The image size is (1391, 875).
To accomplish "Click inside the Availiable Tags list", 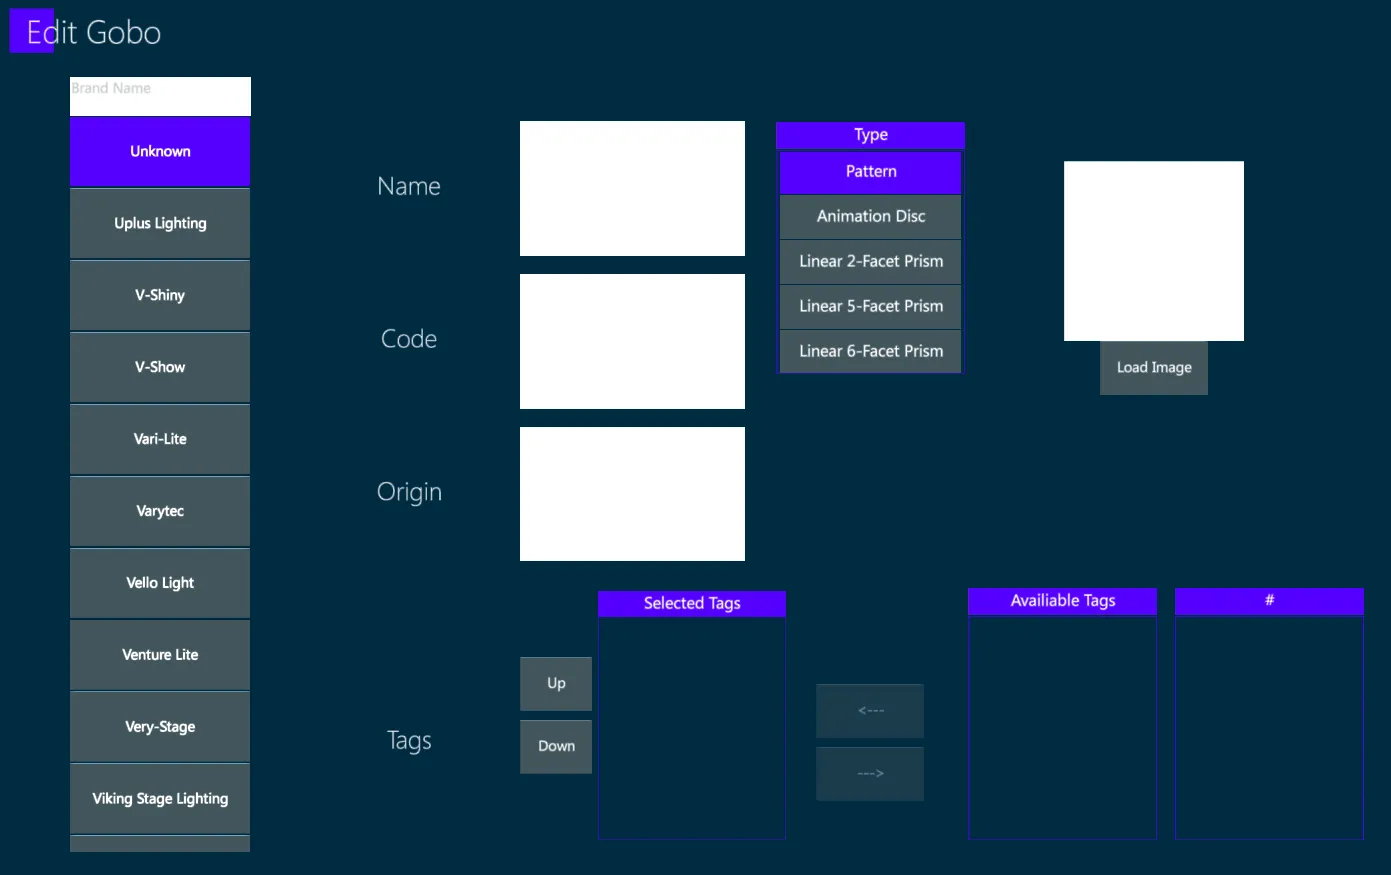I will [x=1063, y=727].
